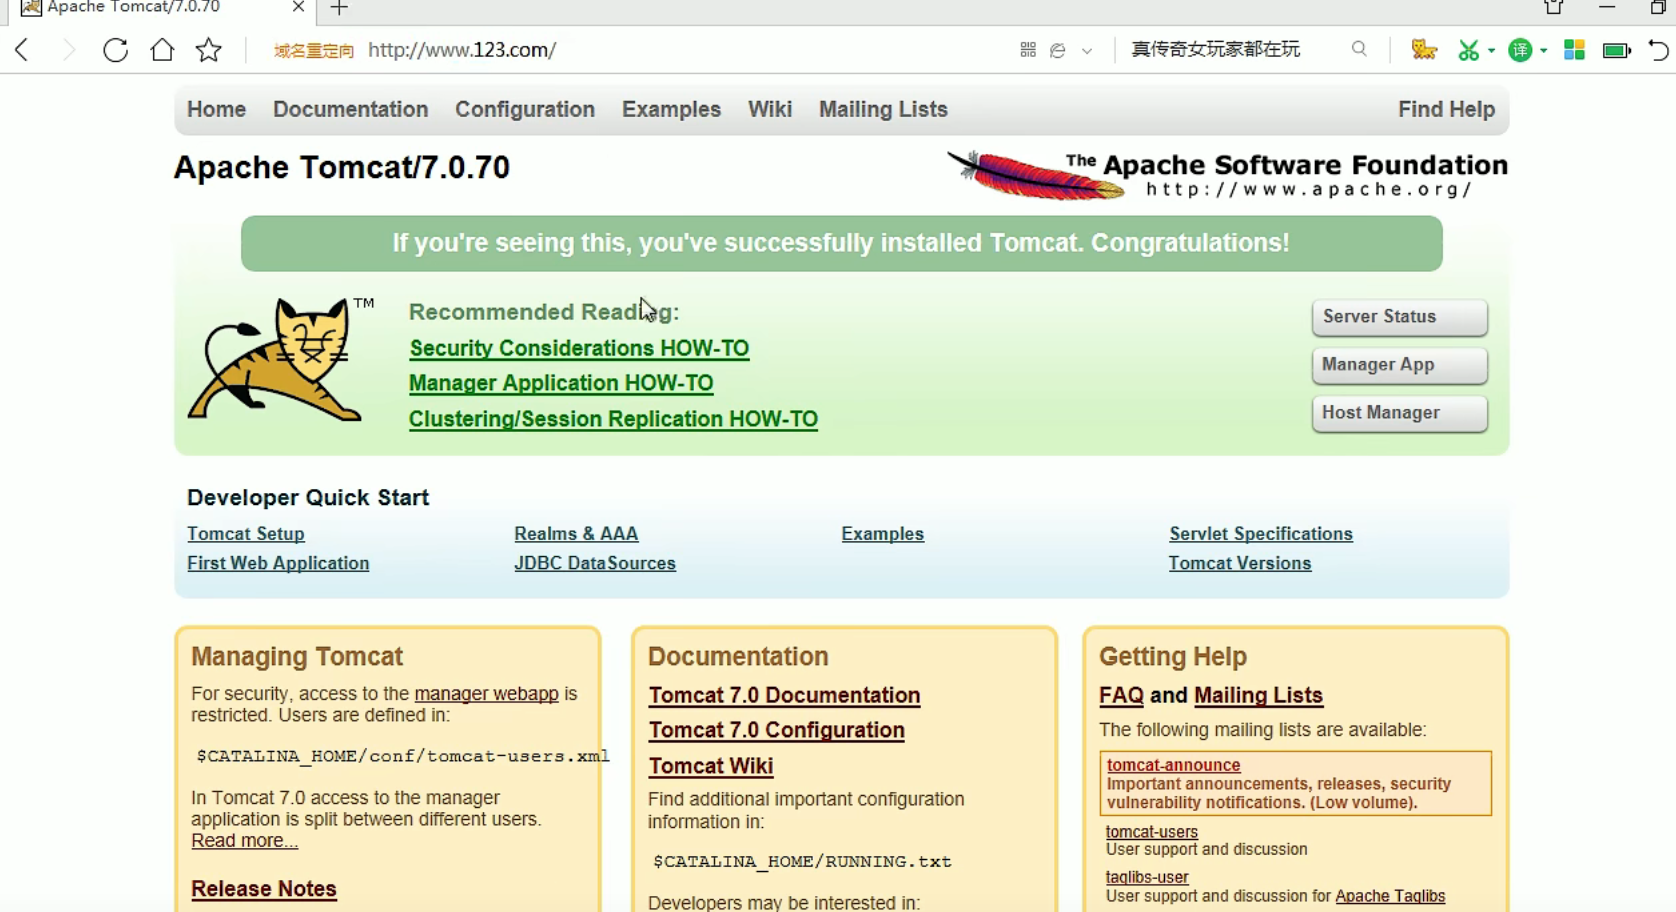The width and height of the screenshot is (1676, 912).
Task: Visit the Tomcat Wiki link
Action: [711, 766]
